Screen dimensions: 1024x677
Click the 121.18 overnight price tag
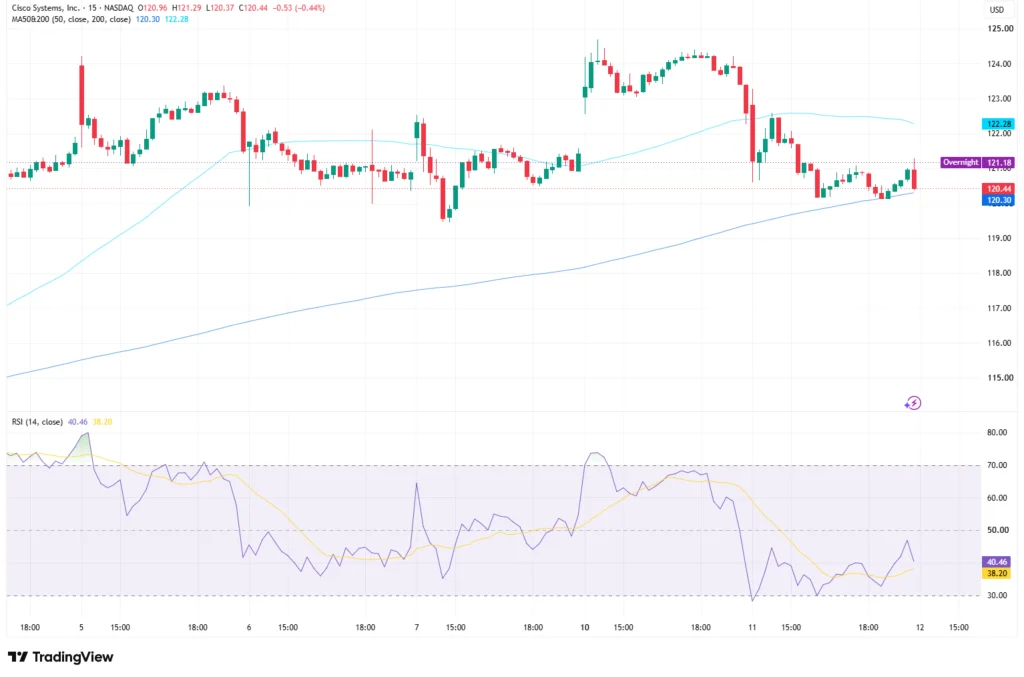pos(999,162)
